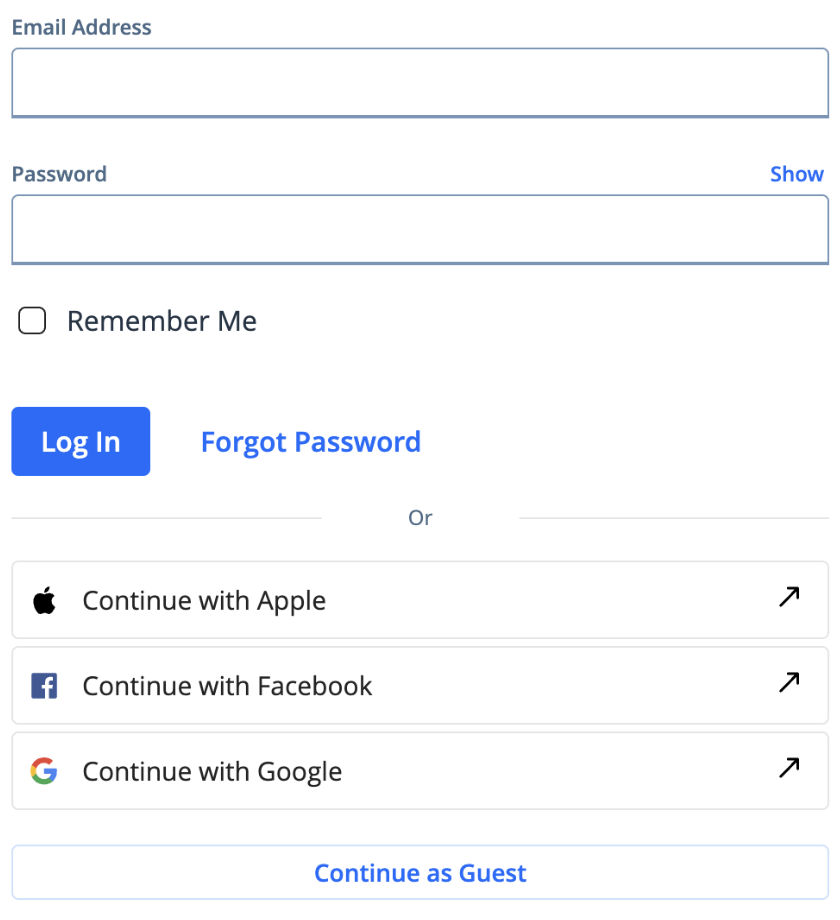The width and height of the screenshot is (840, 920).
Task: Click the arrow icon on the Apple row
Action: 789,598
